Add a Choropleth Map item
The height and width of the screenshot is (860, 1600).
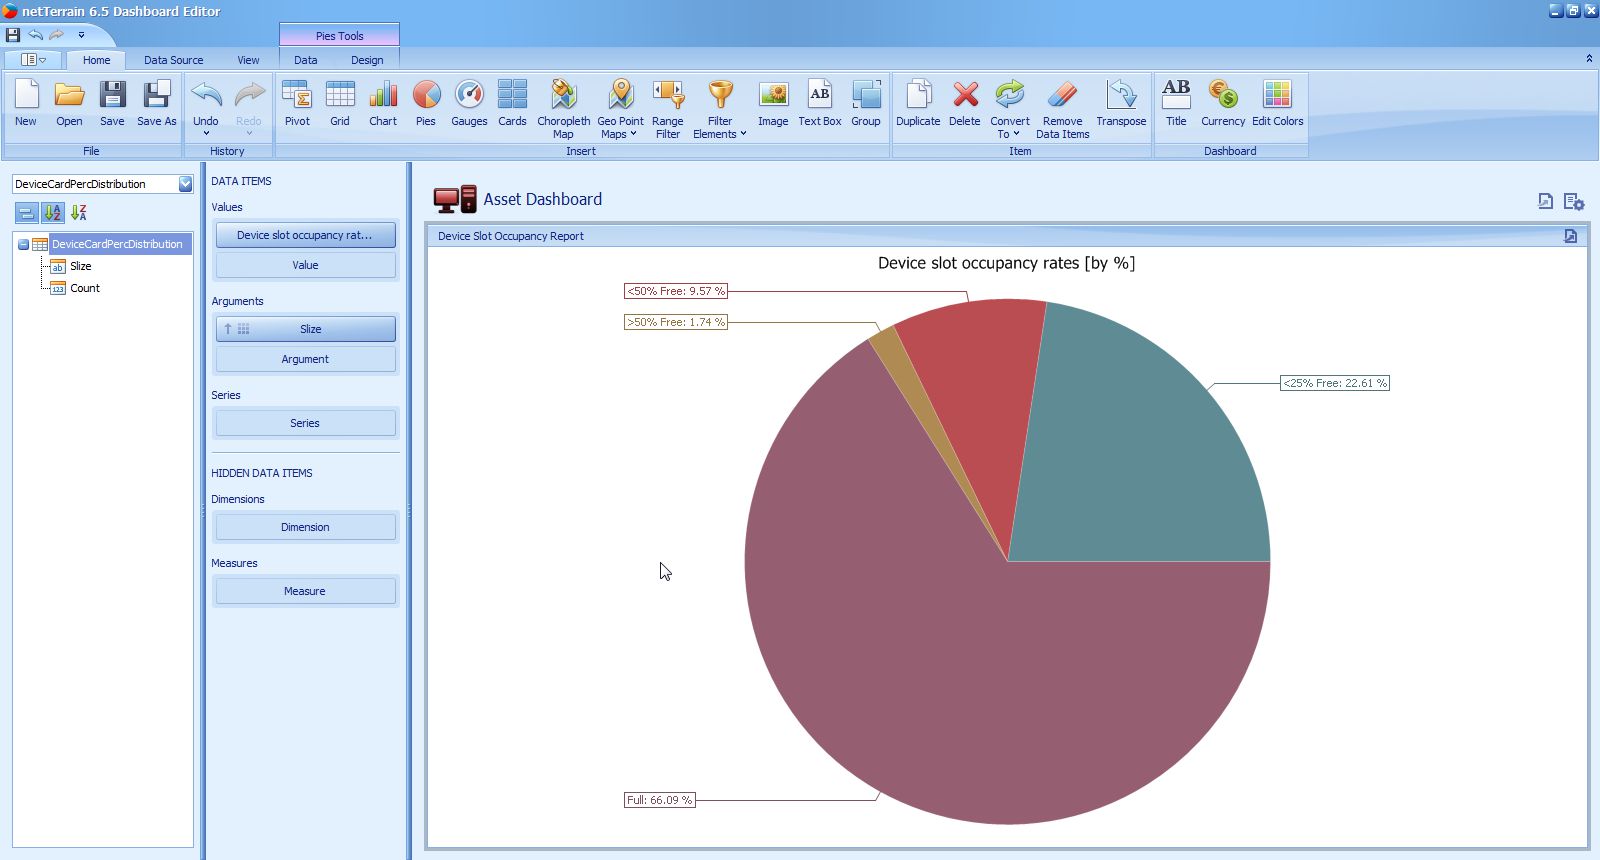click(x=563, y=108)
